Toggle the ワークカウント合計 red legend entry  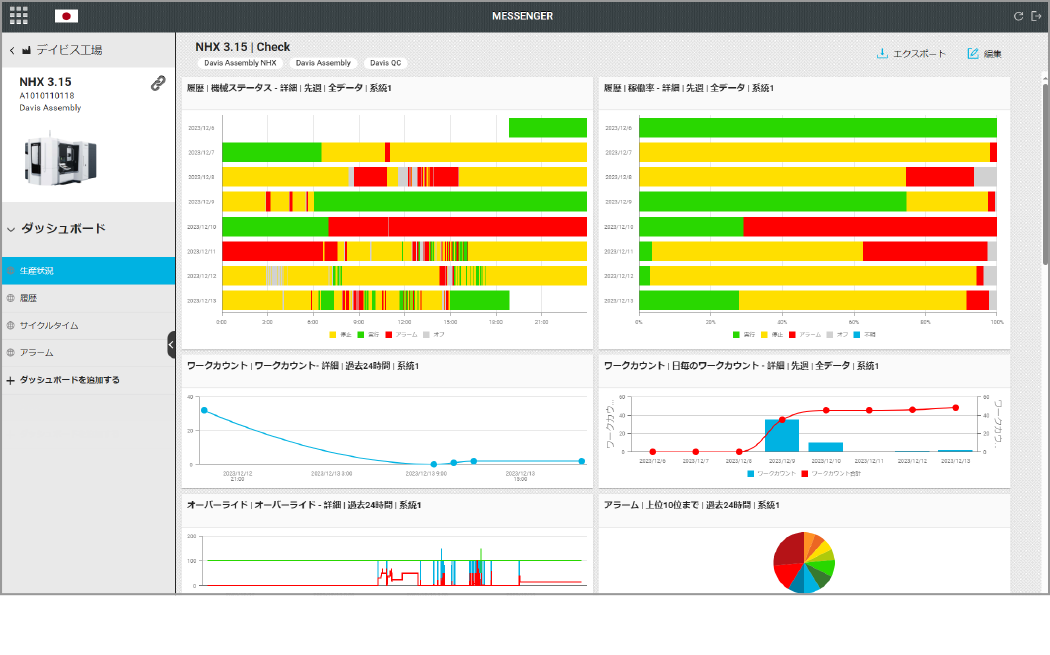[831, 474]
